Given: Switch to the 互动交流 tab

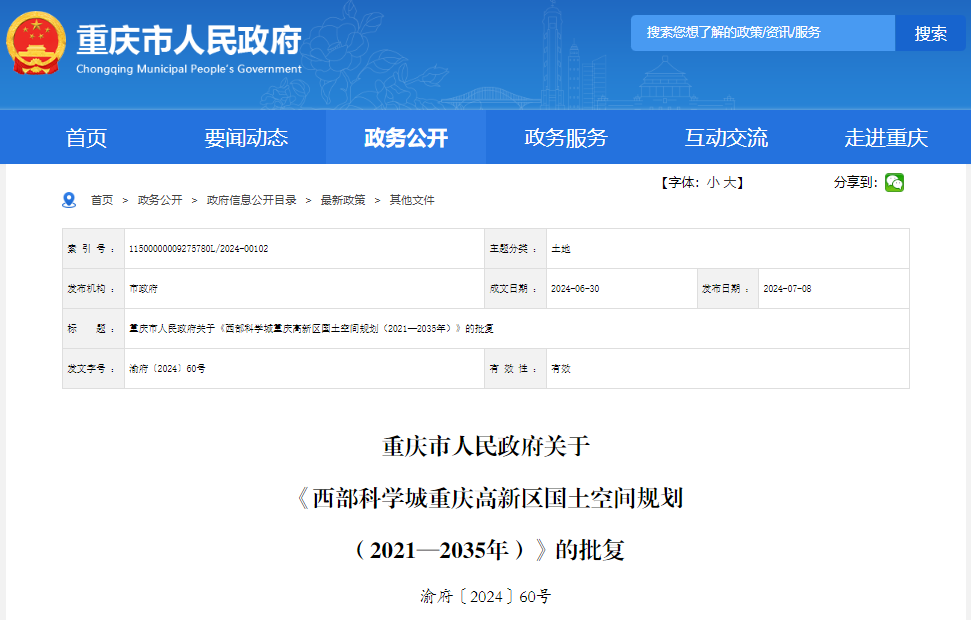Looking at the screenshot, I should [727, 137].
